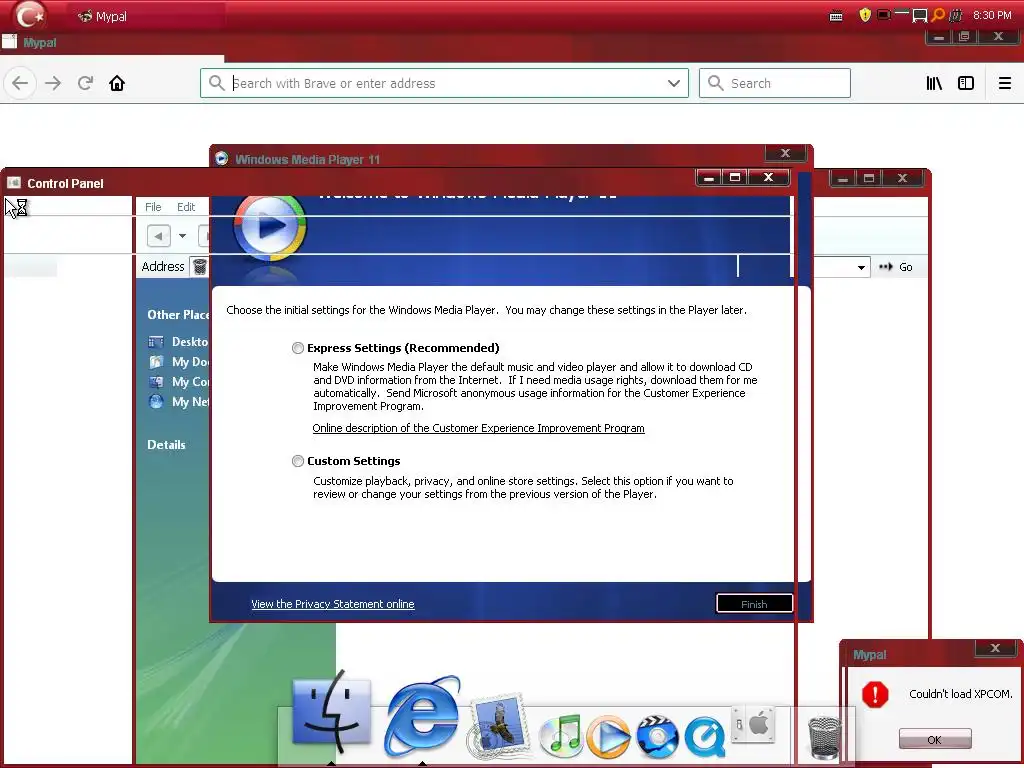Toggle the Mypal sidebar icon
Screen dimensions: 1024x768
tap(966, 84)
